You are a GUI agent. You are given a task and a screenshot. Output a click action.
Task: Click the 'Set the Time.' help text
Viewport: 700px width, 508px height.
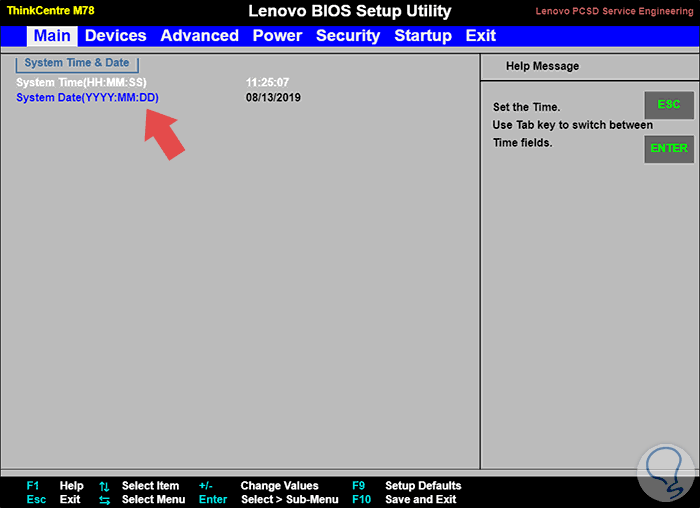click(526, 107)
